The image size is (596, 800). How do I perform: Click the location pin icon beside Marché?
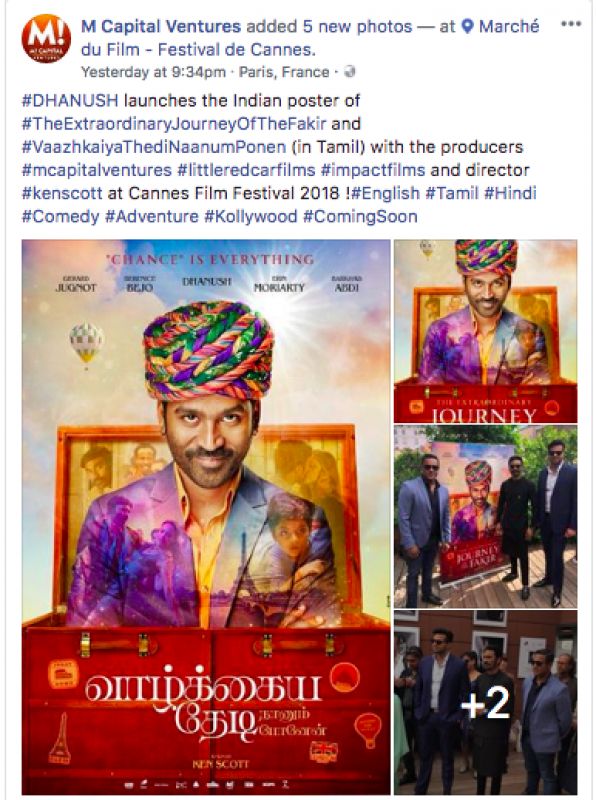(467, 26)
